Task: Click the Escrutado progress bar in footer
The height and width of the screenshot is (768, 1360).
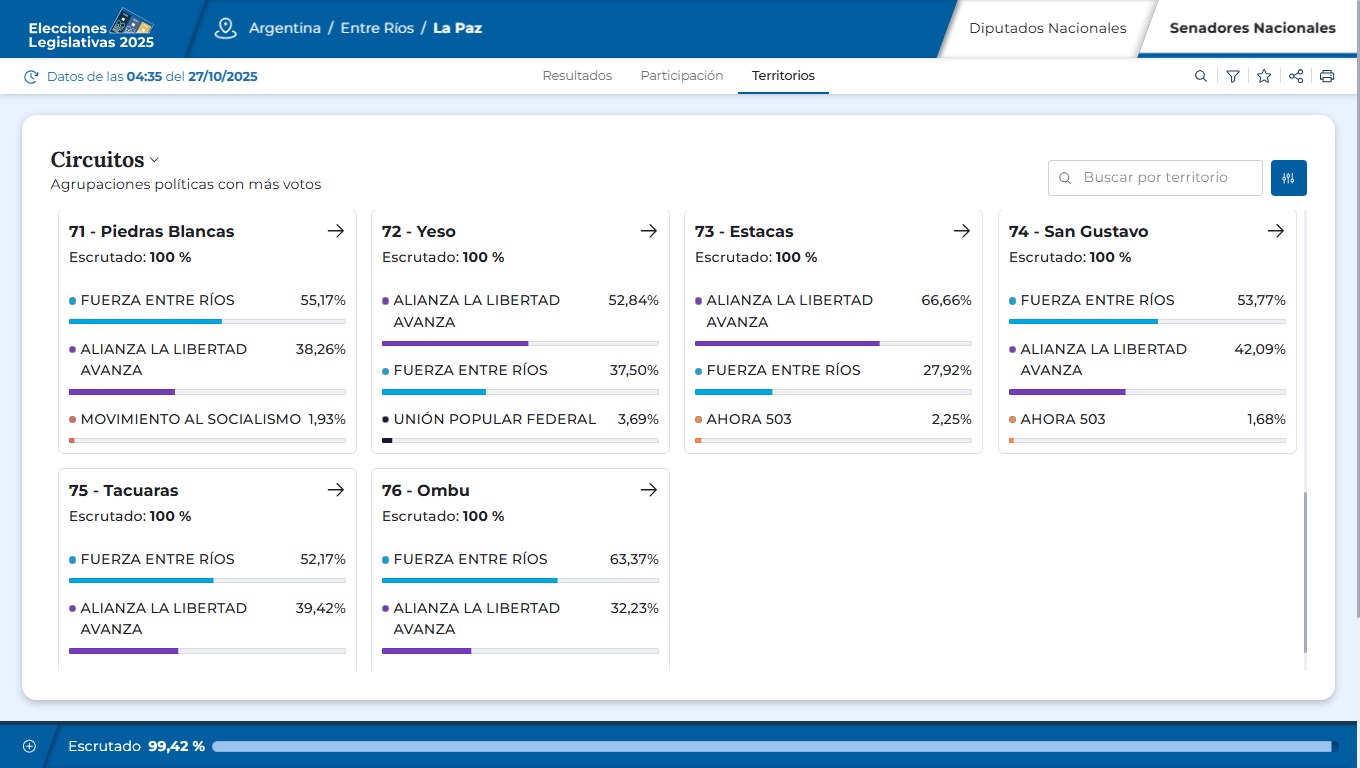Action: [x=774, y=746]
